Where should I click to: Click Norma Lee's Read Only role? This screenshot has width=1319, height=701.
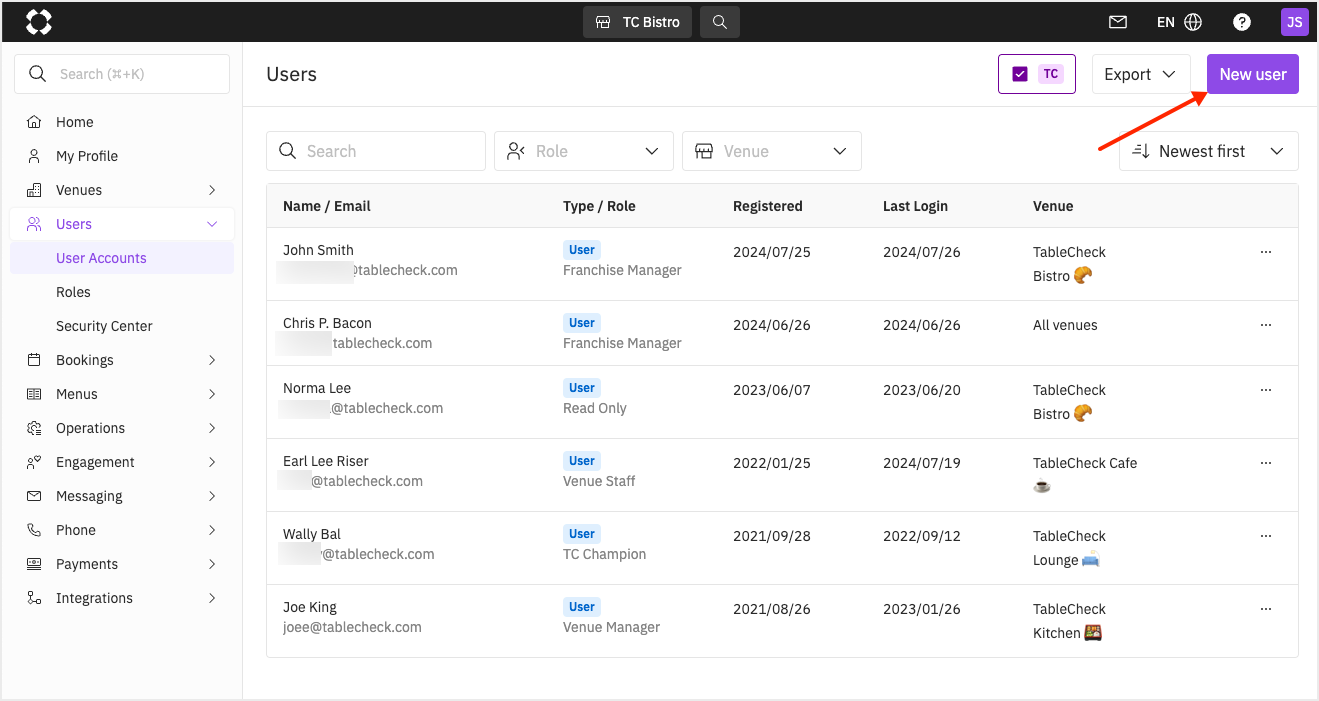[x=595, y=408]
